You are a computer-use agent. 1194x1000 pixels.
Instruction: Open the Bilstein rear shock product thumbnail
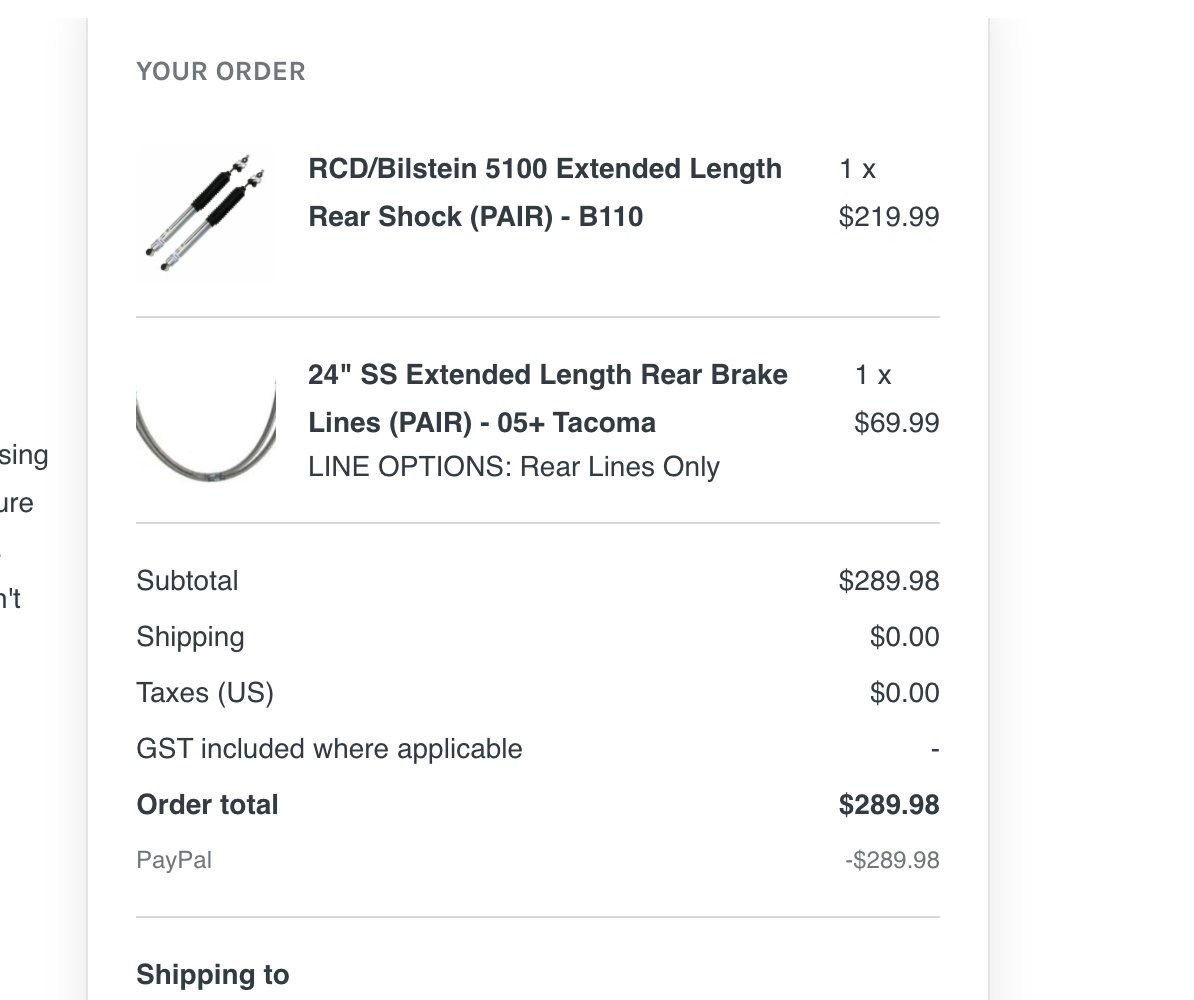pos(206,213)
